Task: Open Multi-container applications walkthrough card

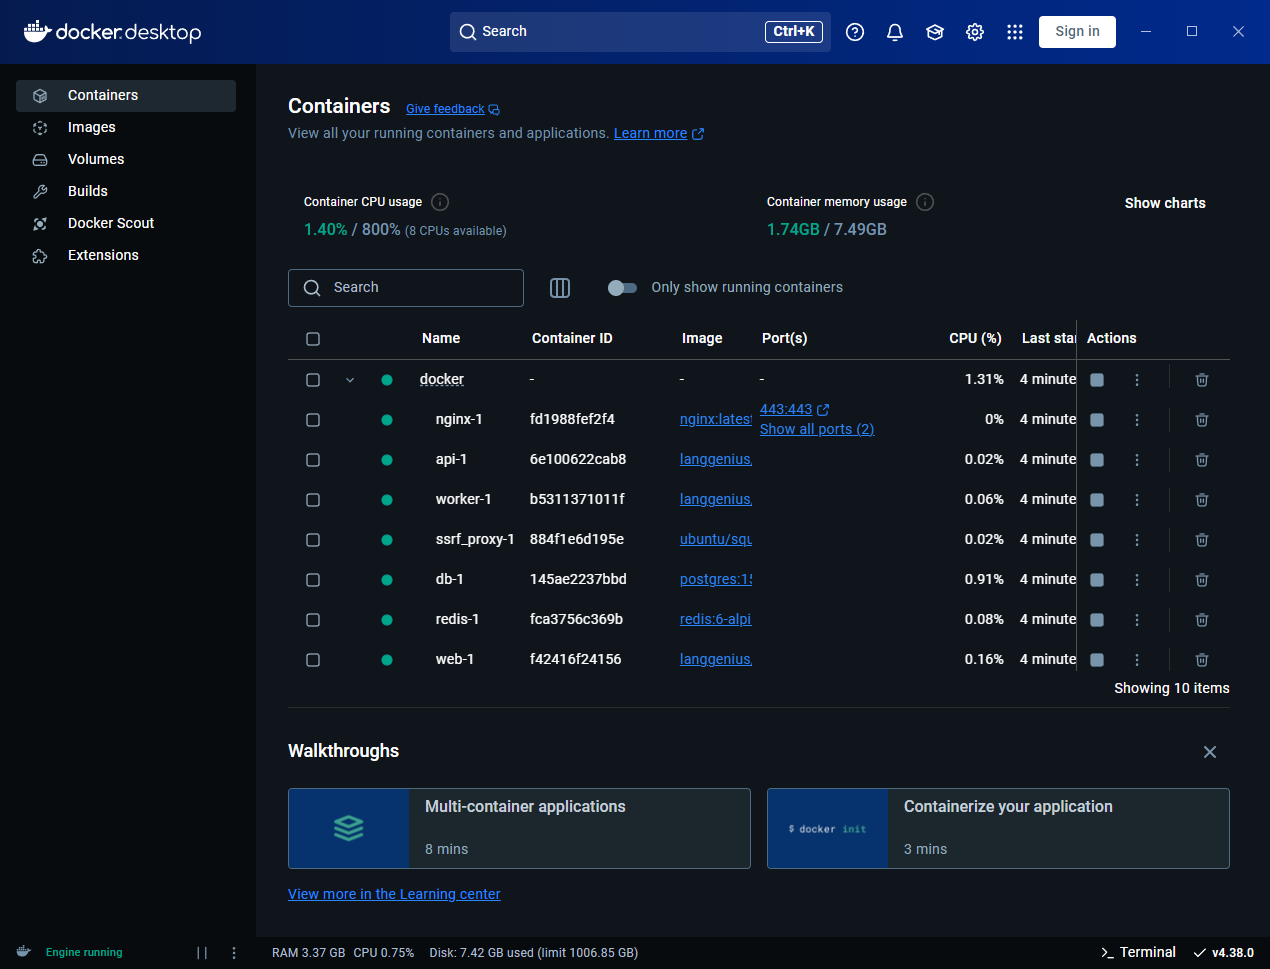Action: point(519,829)
